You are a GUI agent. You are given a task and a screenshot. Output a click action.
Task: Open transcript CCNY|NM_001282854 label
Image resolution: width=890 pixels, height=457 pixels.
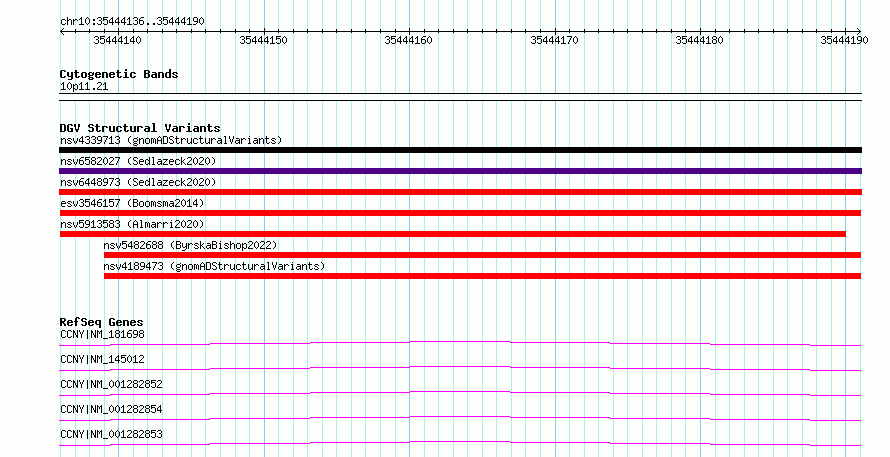point(111,409)
